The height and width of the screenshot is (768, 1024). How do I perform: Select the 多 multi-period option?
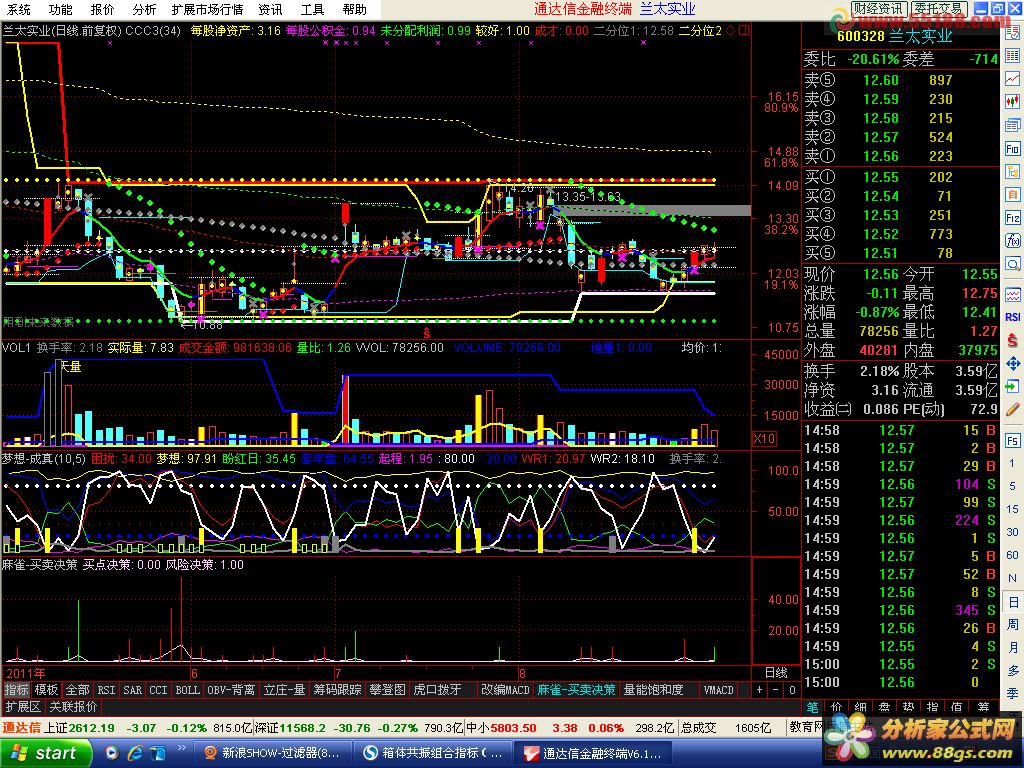pos(1012,671)
